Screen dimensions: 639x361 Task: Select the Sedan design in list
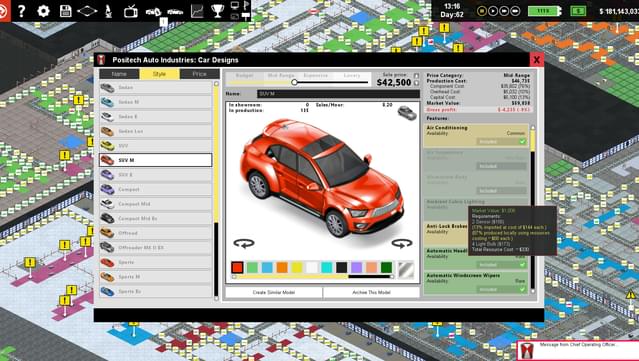[x=156, y=88]
